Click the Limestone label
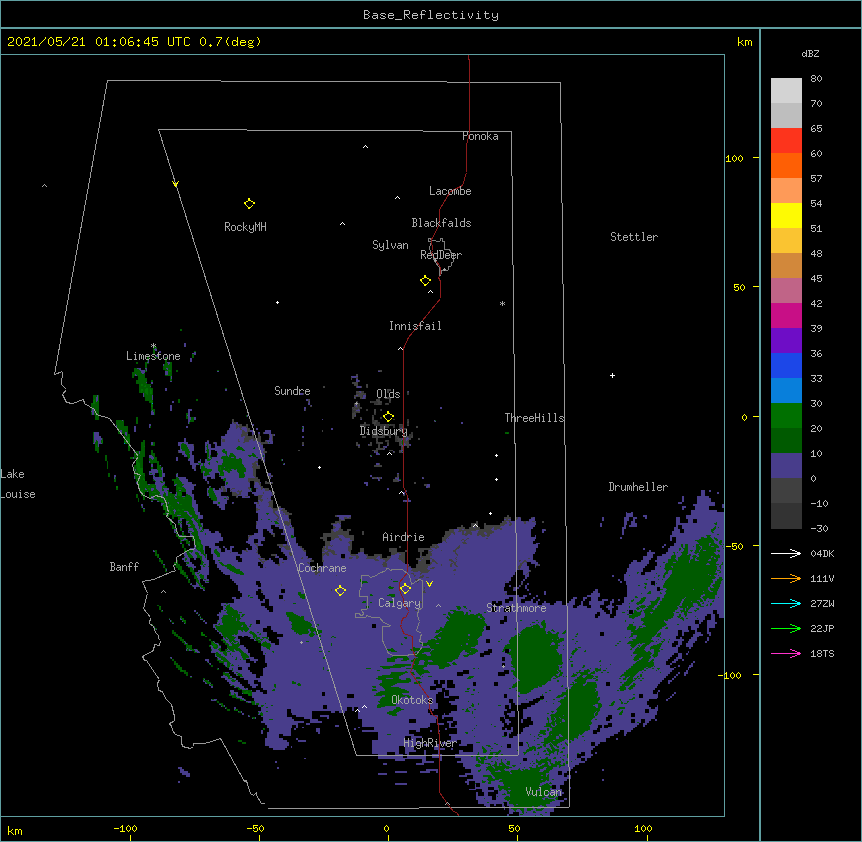The height and width of the screenshot is (842, 862). (153, 356)
